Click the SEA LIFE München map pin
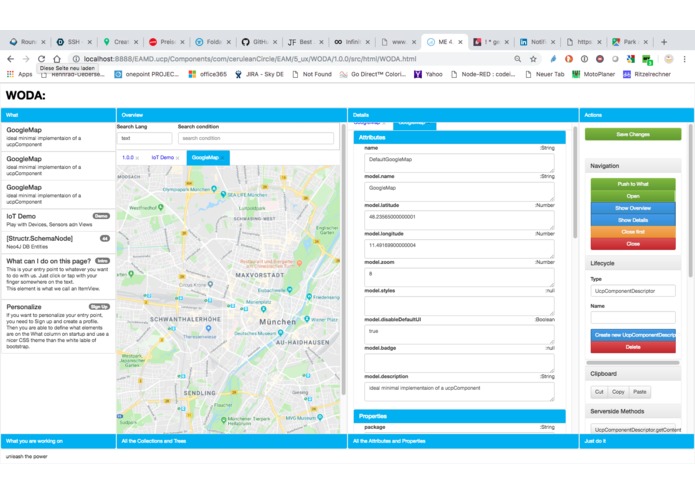 pyautogui.click(x=223, y=194)
